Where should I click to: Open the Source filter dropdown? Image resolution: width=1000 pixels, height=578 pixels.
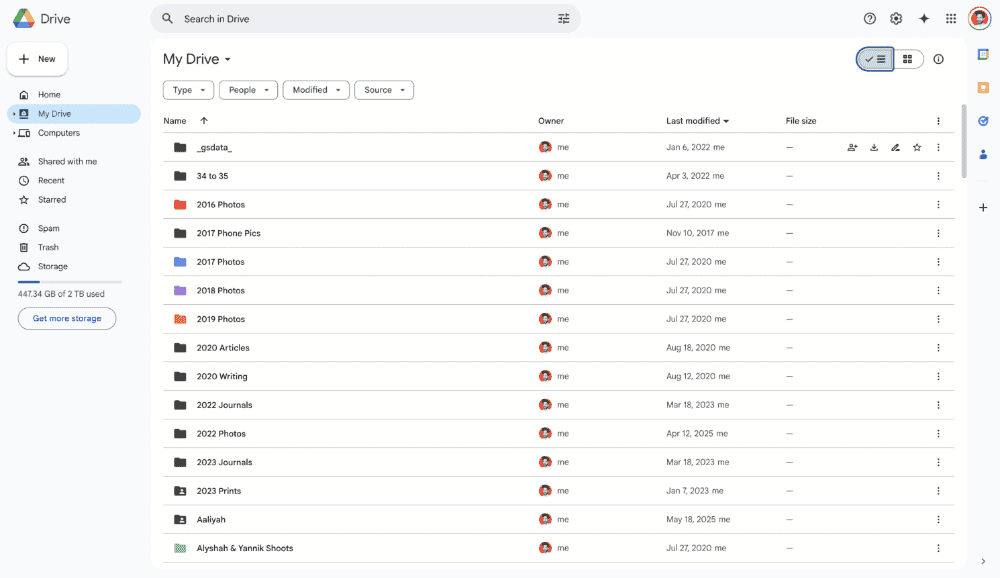tap(384, 90)
